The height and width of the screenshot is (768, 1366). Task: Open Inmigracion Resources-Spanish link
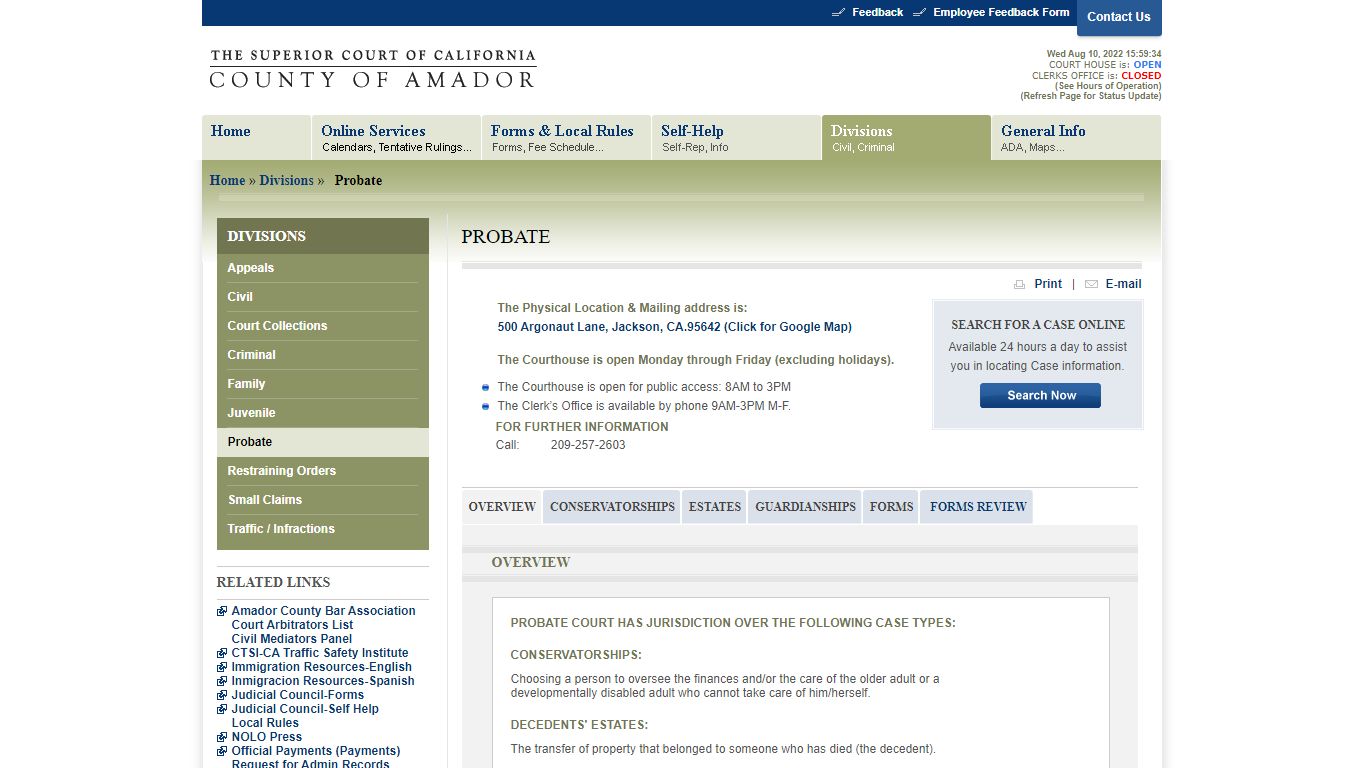tap(323, 681)
